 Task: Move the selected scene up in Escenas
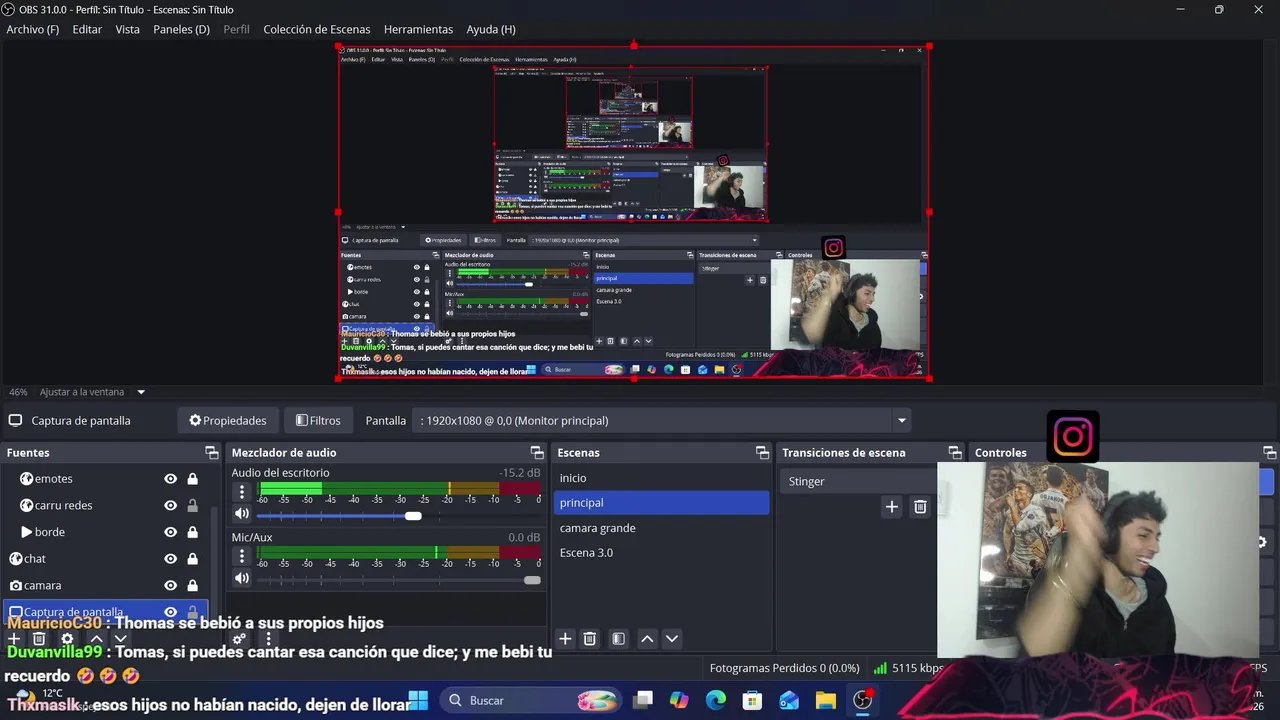[x=647, y=639]
